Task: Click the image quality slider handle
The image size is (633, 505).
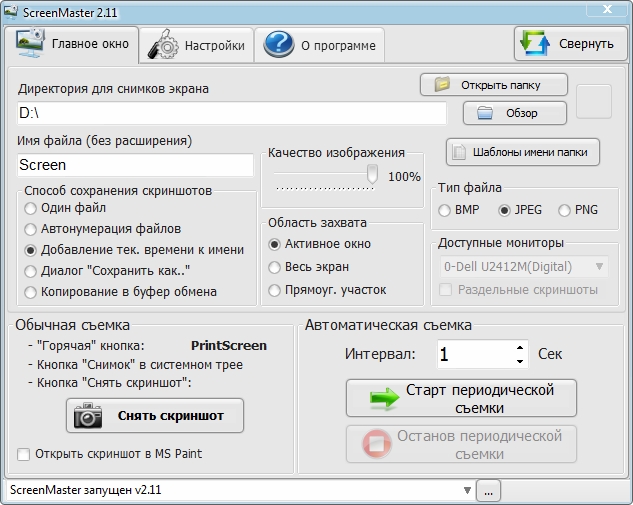Action: 372,174
